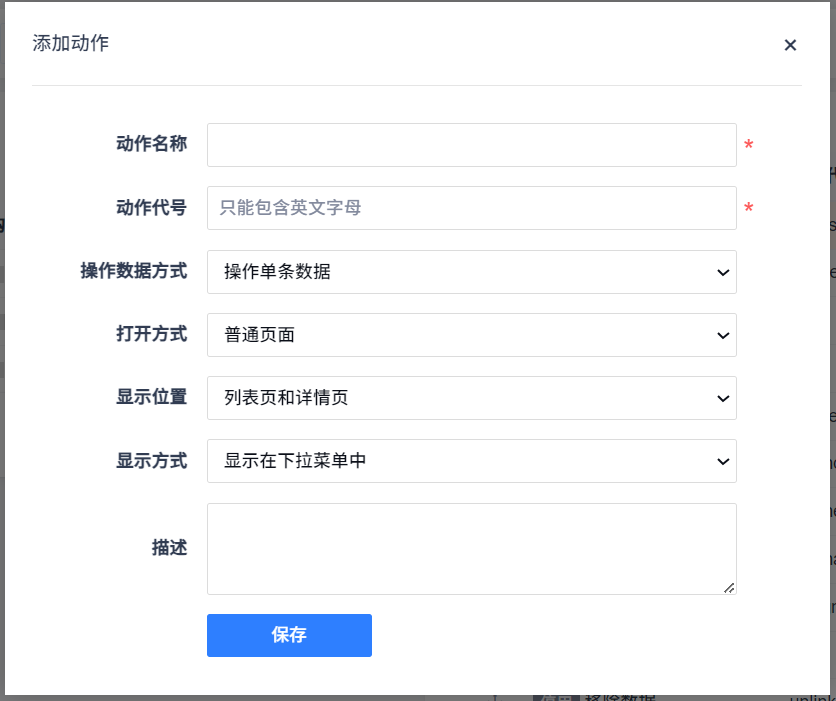Click the red asterisk beside 动作名称
Viewport: 836px width, 701px height.
coord(749,147)
